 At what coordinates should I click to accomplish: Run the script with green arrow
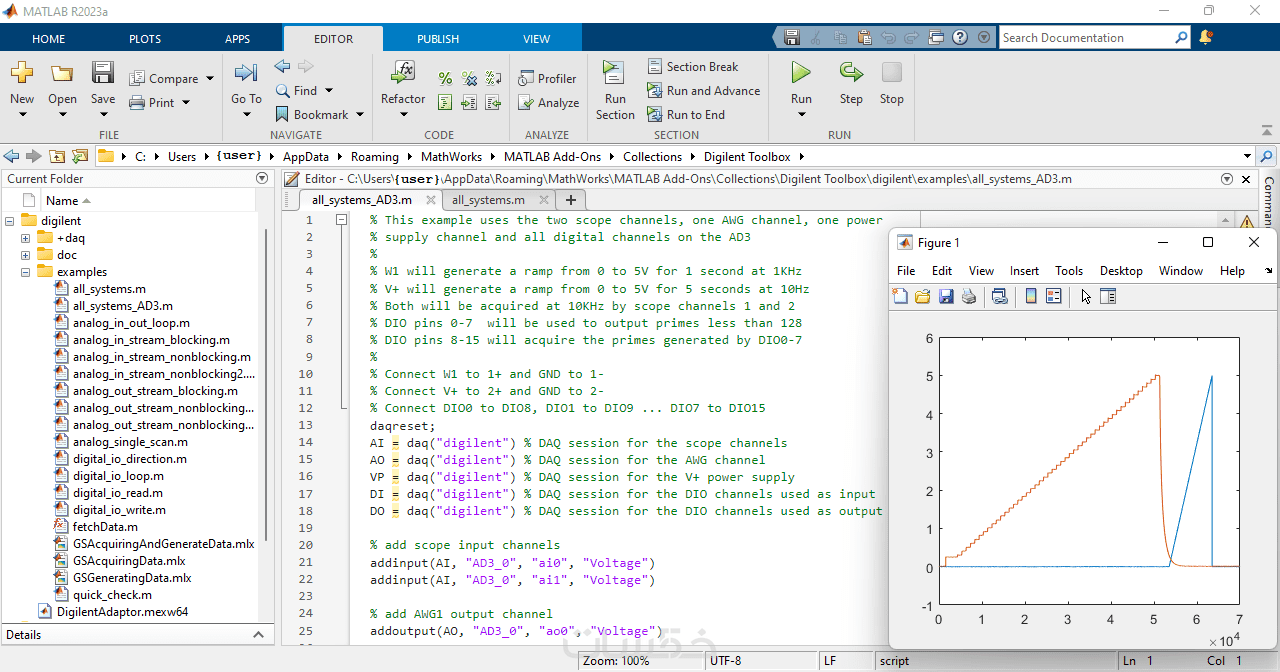coord(801,73)
